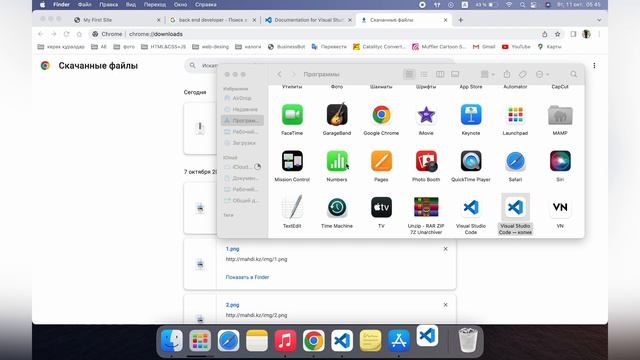
Task: Open App Store from the Dock
Action: tap(398, 340)
